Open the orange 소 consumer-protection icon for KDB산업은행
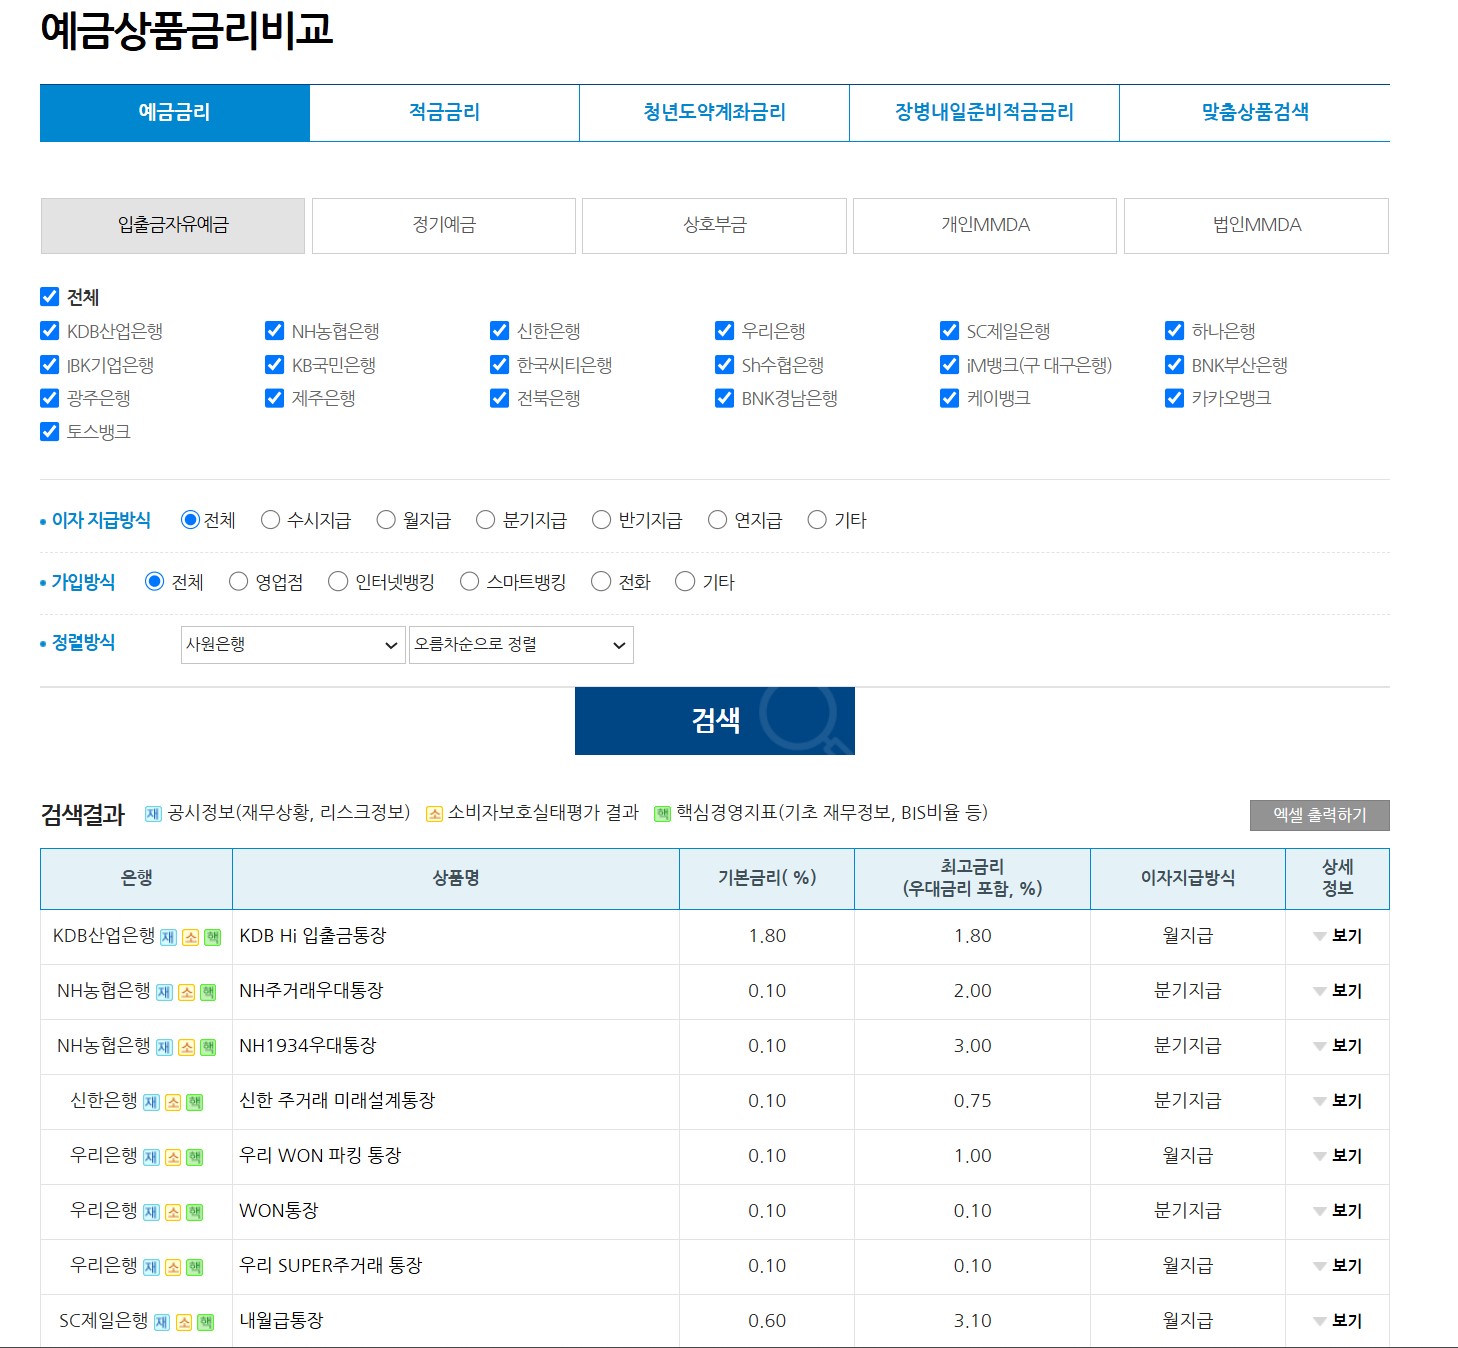Image resolution: width=1458 pixels, height=1348 pixels. tap(190, 938)
